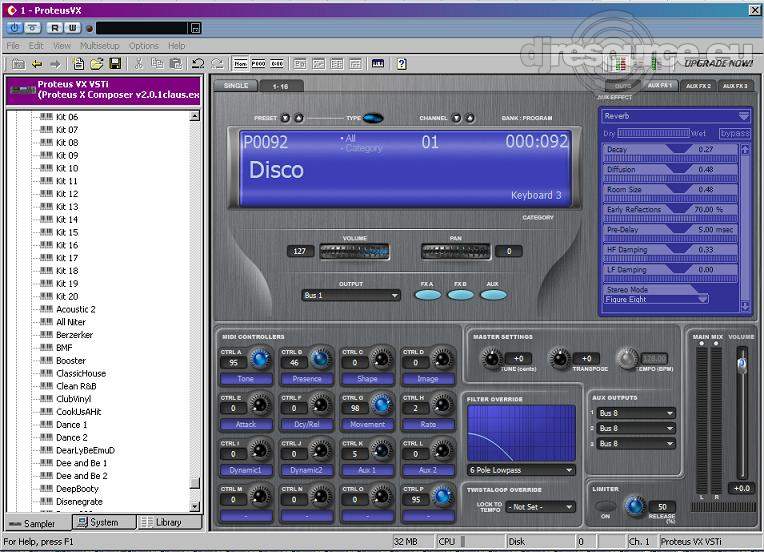Screen dimensions: 764x552
Task: Switch to the AUX FX 2 tab
Action: (x=698, y=86)
